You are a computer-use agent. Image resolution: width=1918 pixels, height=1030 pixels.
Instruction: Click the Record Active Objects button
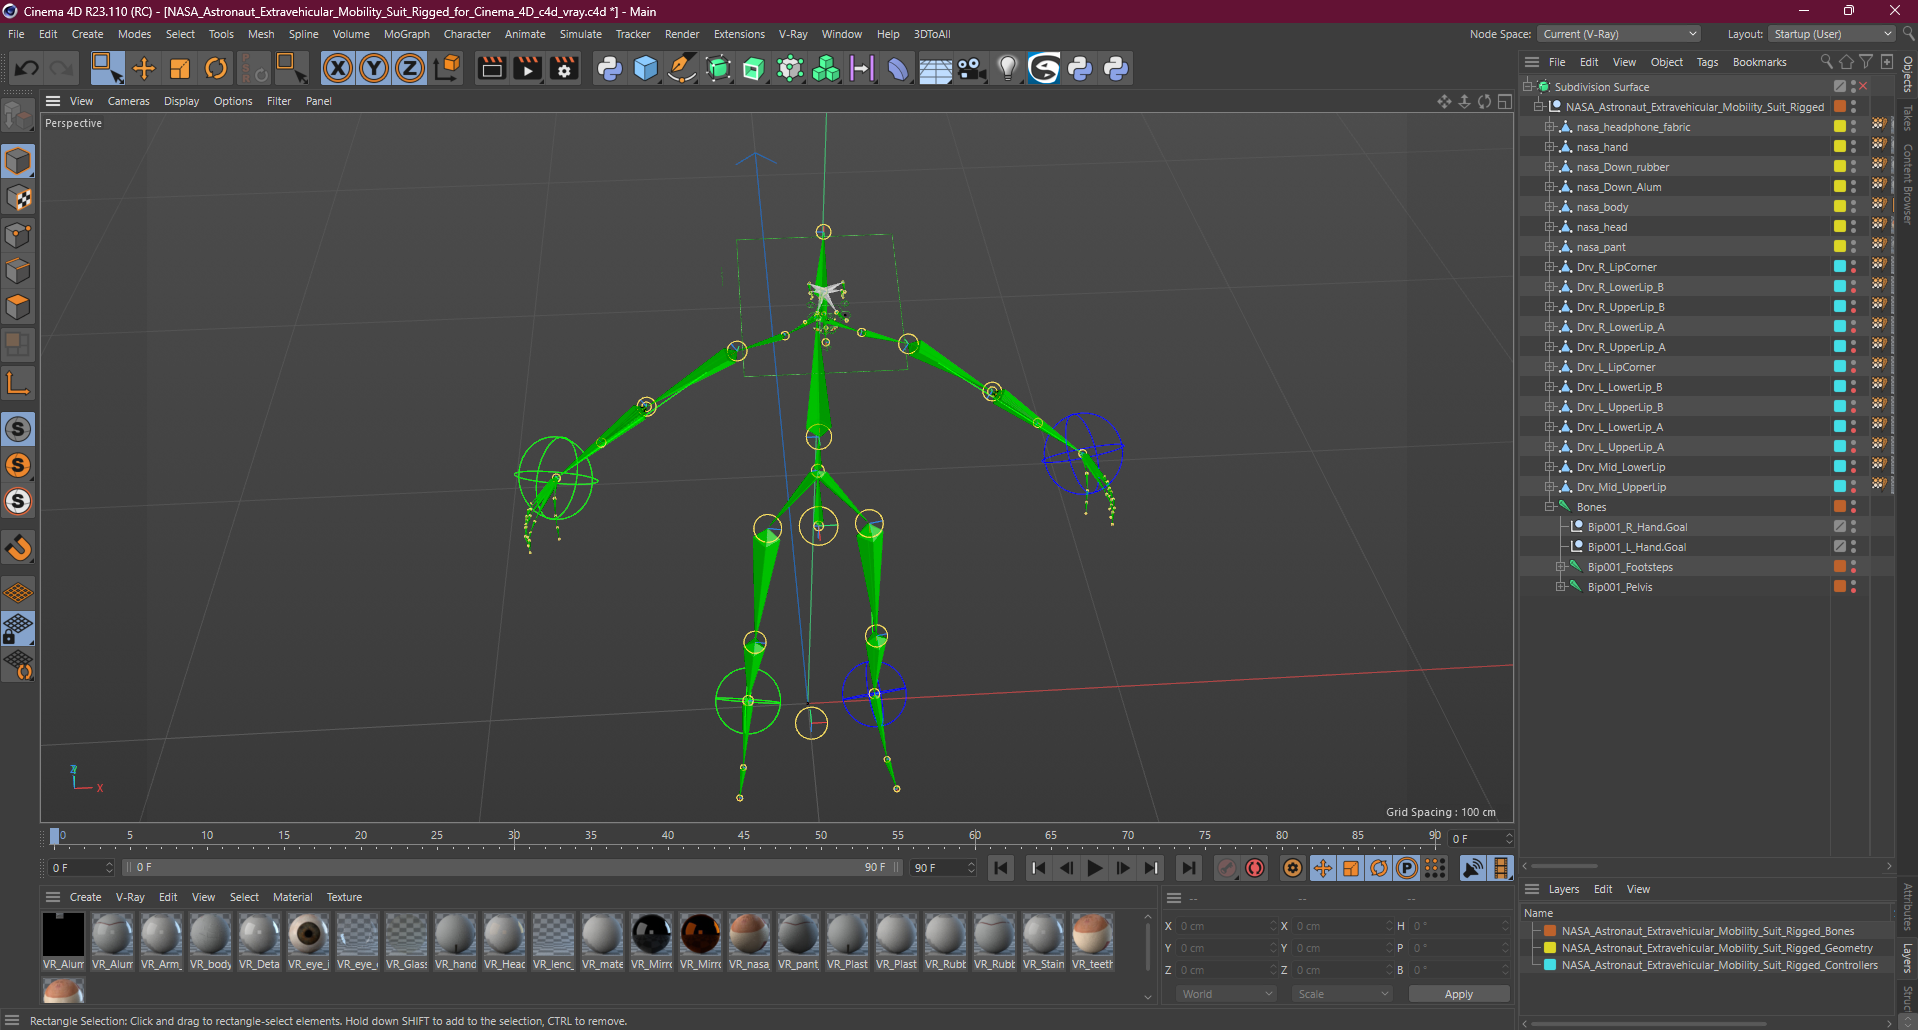point(1227,868)
